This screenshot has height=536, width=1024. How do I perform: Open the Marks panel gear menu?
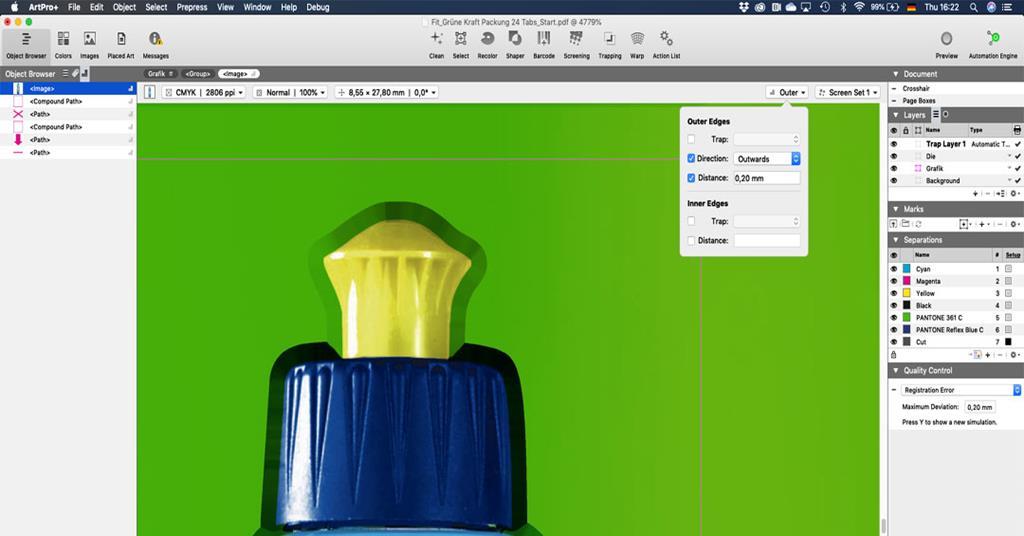[x=1014, y=224]
